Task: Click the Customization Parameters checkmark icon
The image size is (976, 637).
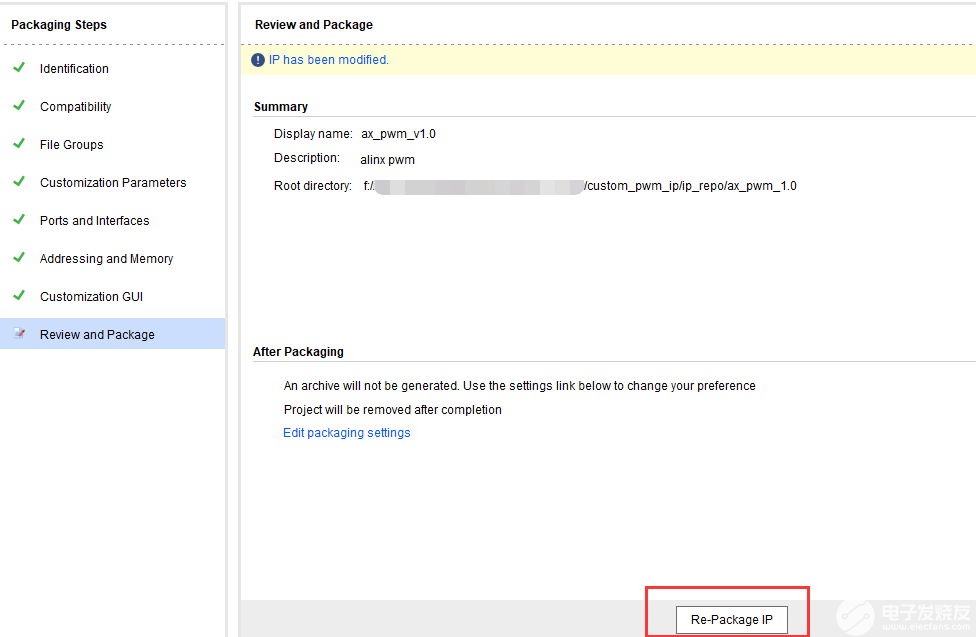Action: click(x=18, y=182)
